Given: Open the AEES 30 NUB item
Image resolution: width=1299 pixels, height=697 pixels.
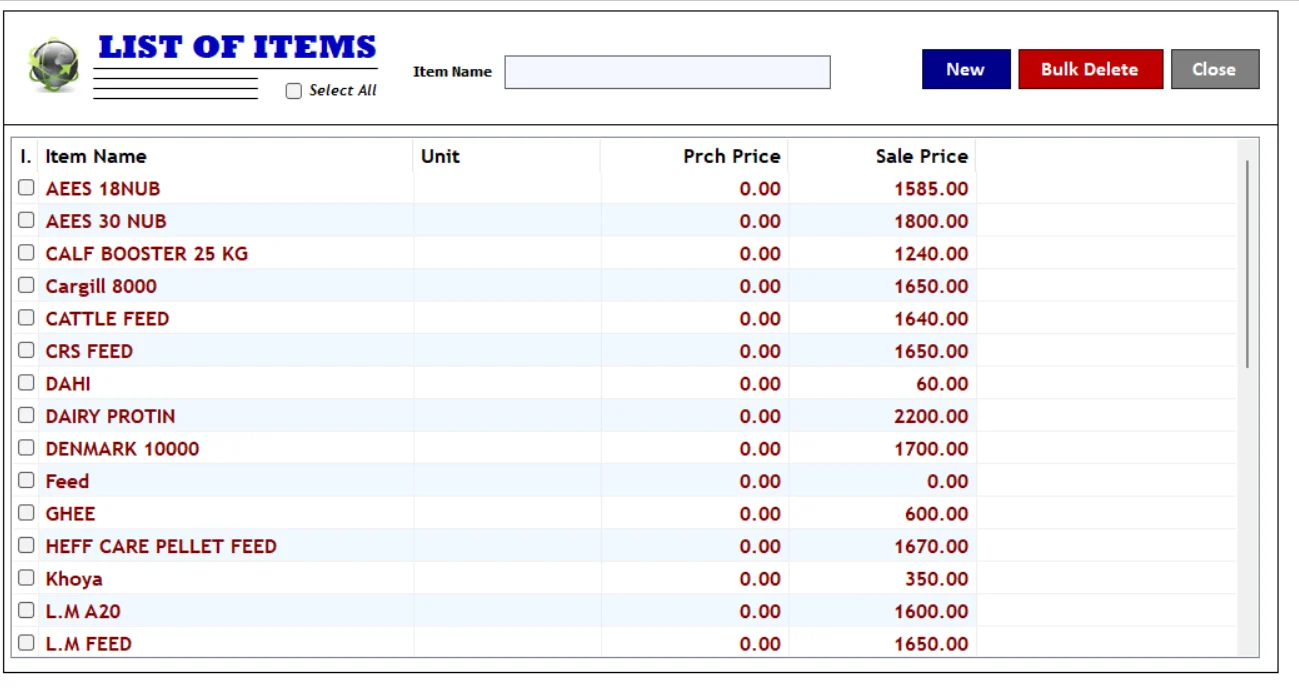Looking at the screenshot, I should (106, 221).
